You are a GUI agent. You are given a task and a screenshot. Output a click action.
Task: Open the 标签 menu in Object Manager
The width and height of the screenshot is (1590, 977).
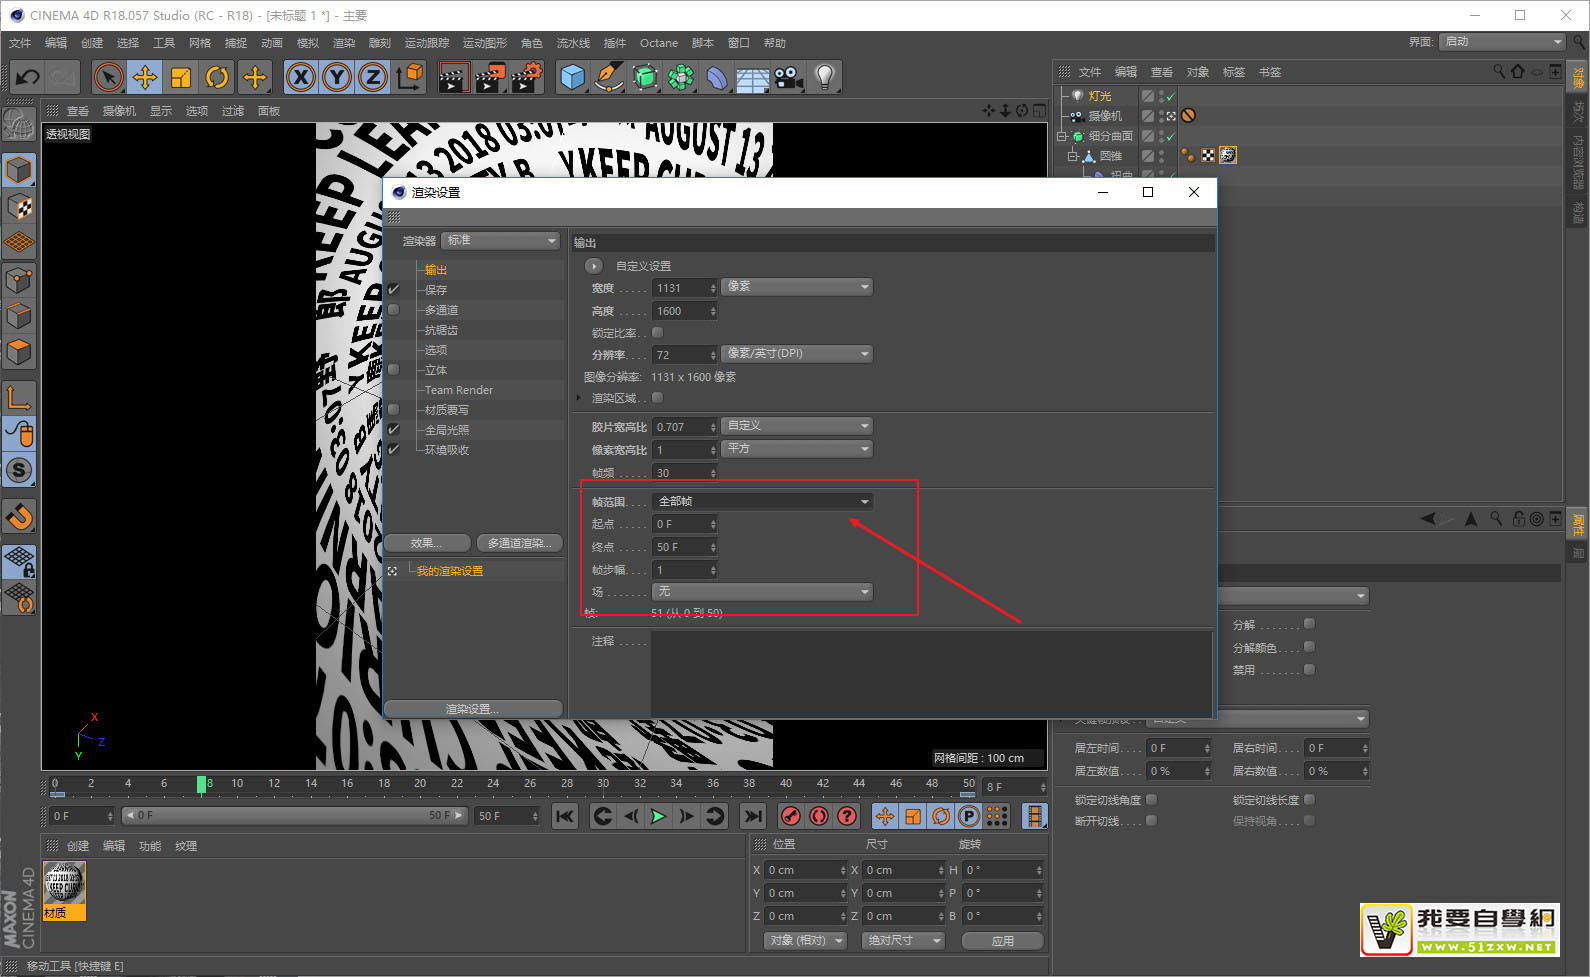click(x=1234, y=72)
